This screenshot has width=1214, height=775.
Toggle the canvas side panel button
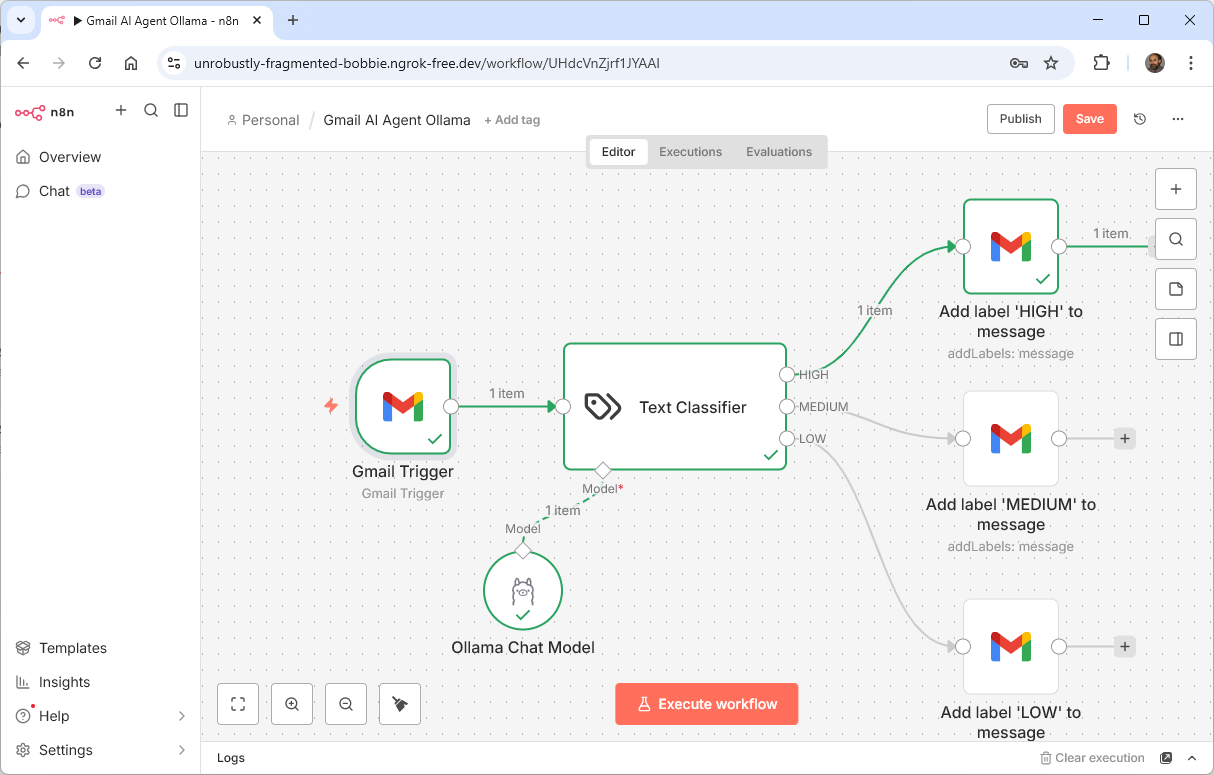point(1176,340)
